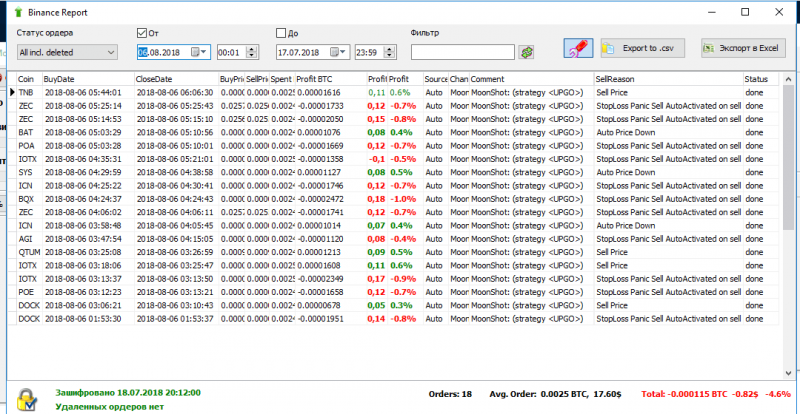Click Profit BTC value 0.00000678
The width and height of the screenshot is (800, 414).
pos(331,305)
